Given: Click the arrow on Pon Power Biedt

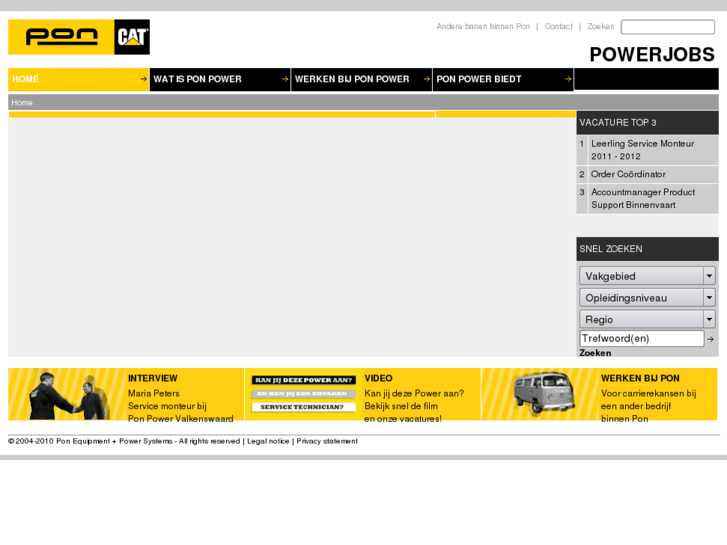Looking at the screenshot, I should (568, 79).
